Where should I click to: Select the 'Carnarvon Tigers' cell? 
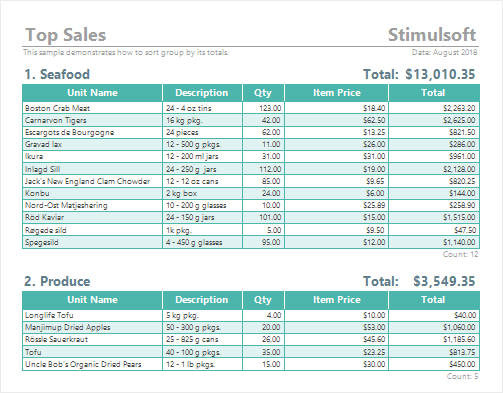(92, 120)
